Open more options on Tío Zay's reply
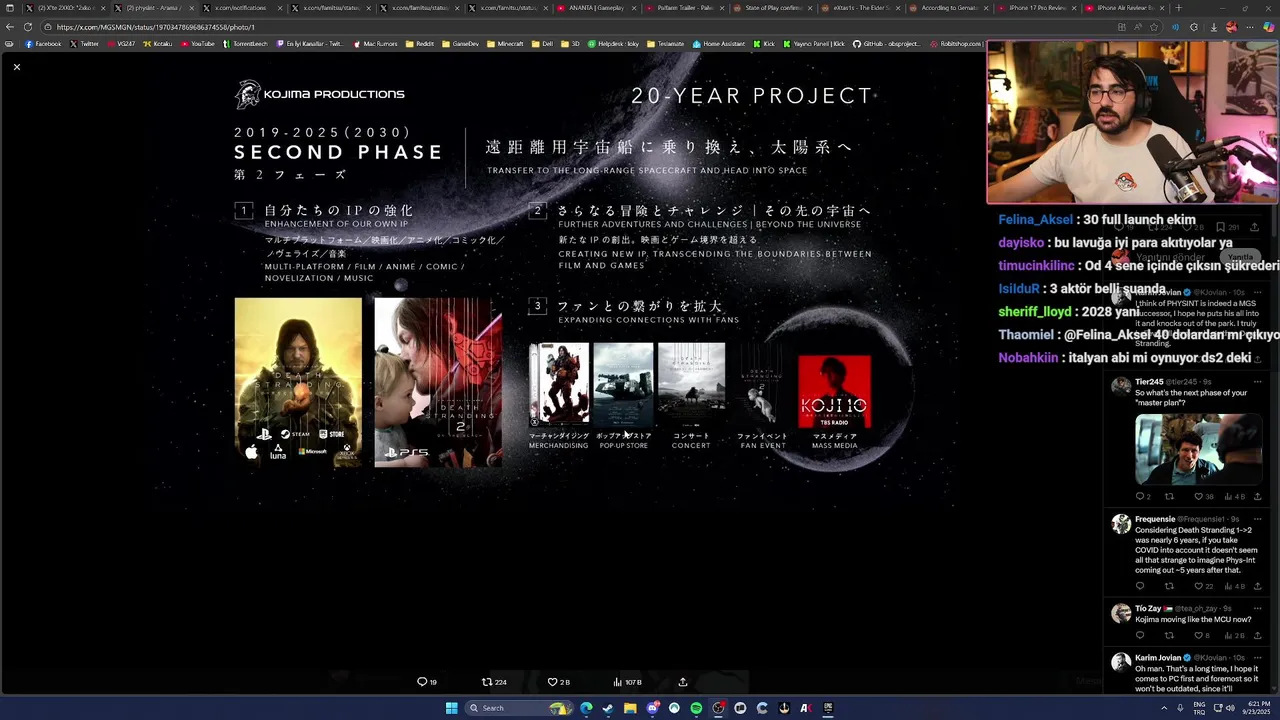 tap(1257, 608)
